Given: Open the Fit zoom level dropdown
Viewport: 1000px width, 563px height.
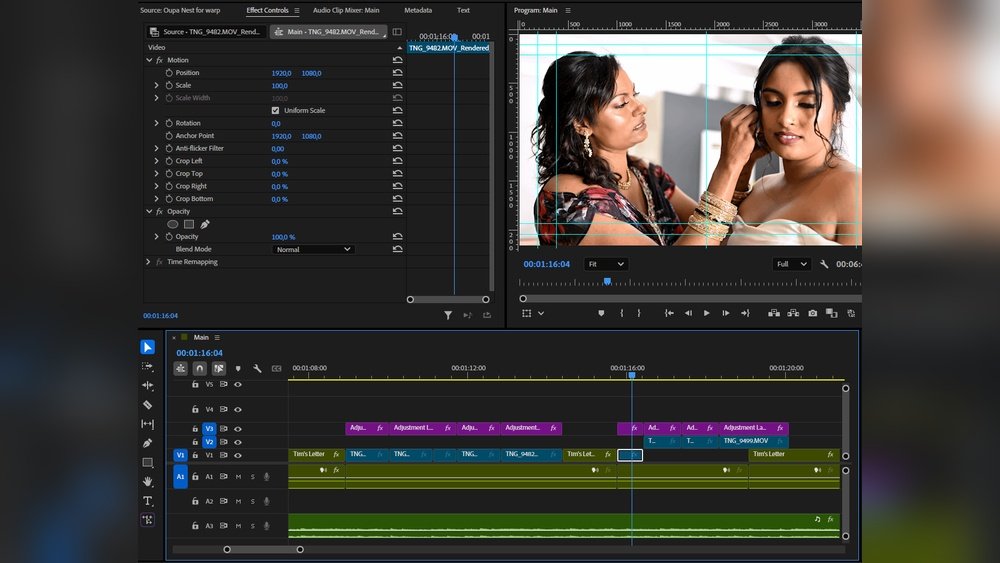Looking at the screenshot, I should 606,264.
